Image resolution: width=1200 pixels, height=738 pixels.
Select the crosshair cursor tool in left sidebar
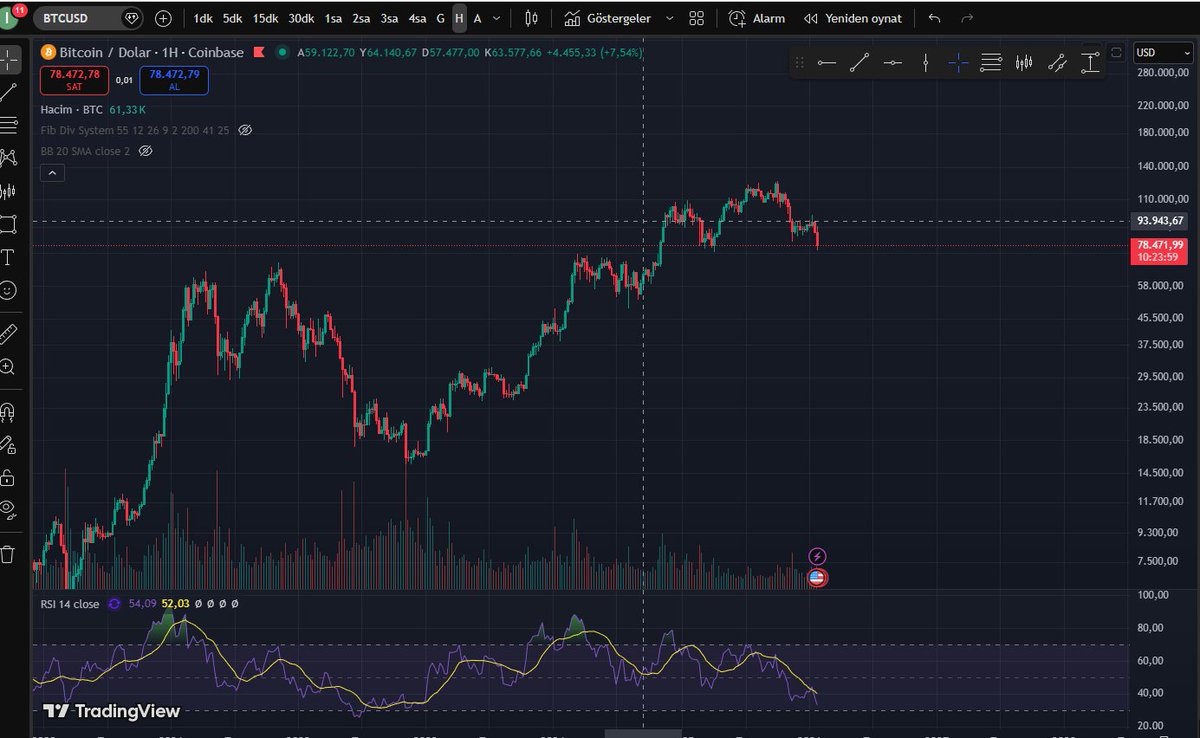coord(8,60)
